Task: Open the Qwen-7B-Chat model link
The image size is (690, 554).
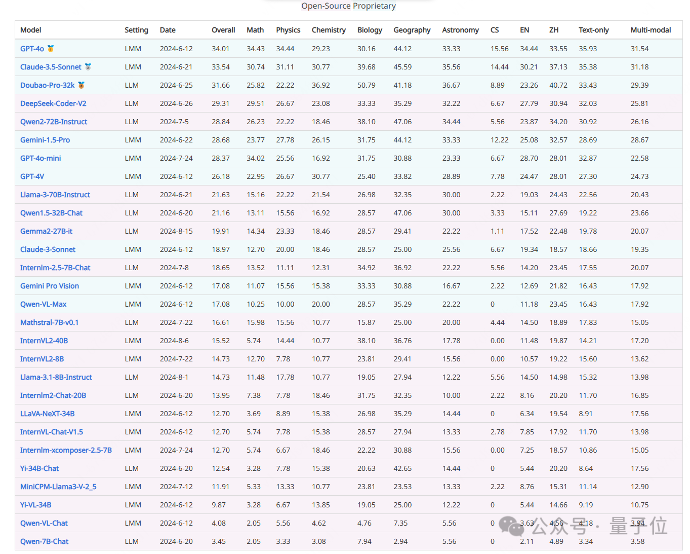Action: pyautogui.click(x=44, y=542)
